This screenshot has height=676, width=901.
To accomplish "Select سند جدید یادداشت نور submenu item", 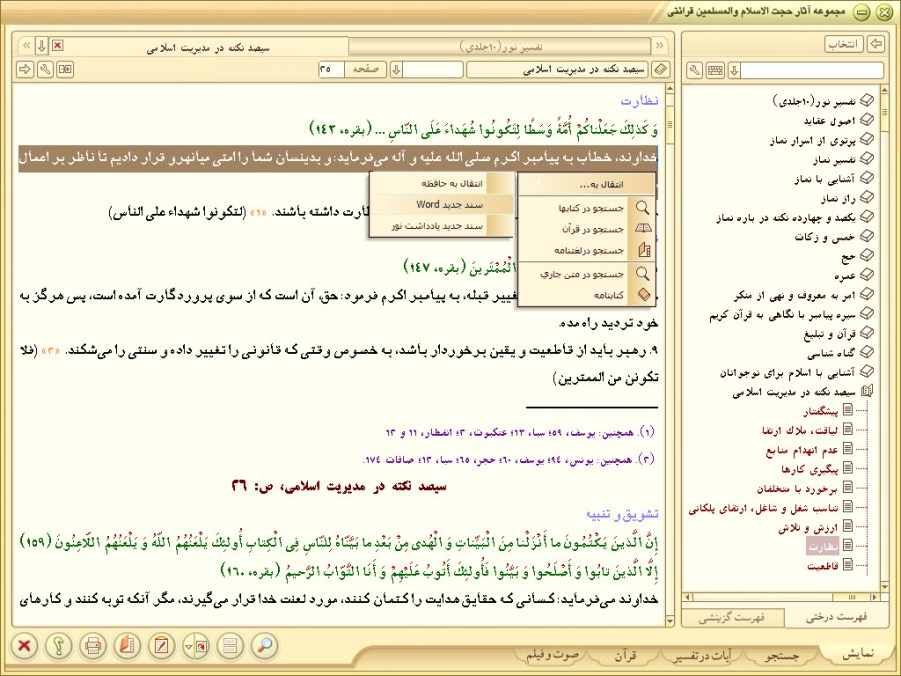I will pyautogui.click(x=441, y=226).
